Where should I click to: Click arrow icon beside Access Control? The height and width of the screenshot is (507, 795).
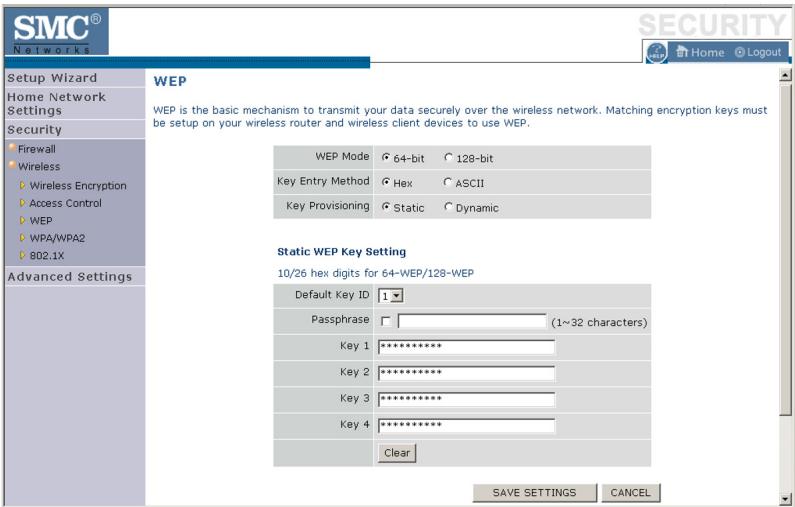(22, 203)
